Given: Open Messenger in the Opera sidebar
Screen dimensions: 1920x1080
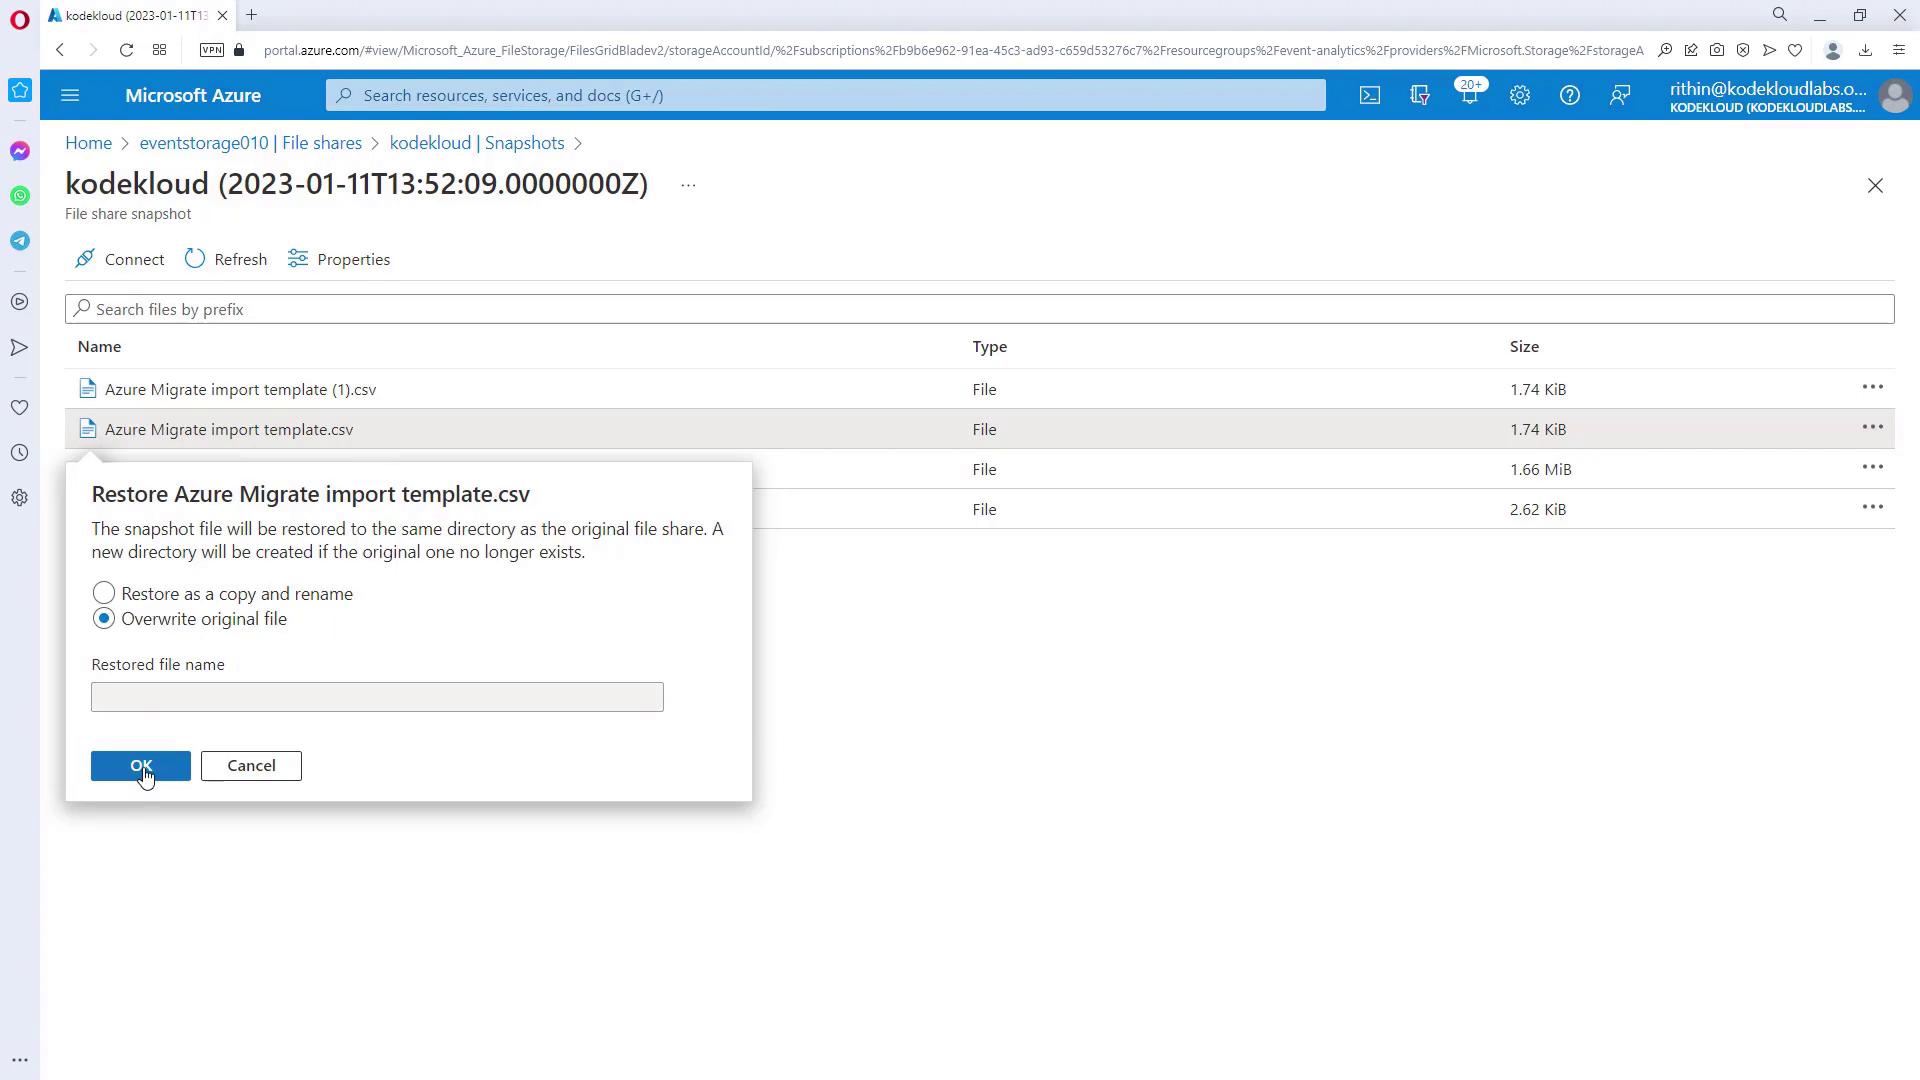Looking at the screenshot, I should 20,151.
